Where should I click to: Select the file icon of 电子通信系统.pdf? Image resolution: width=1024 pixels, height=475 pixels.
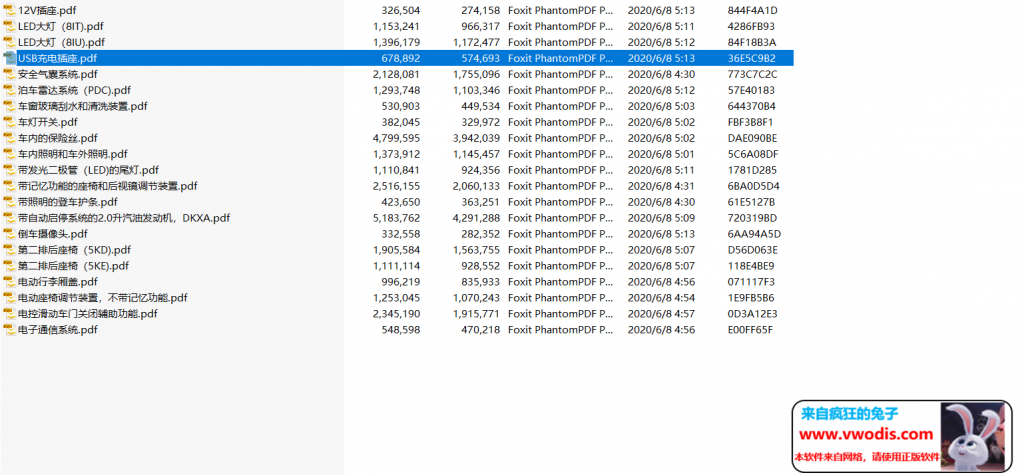point(9,330)
